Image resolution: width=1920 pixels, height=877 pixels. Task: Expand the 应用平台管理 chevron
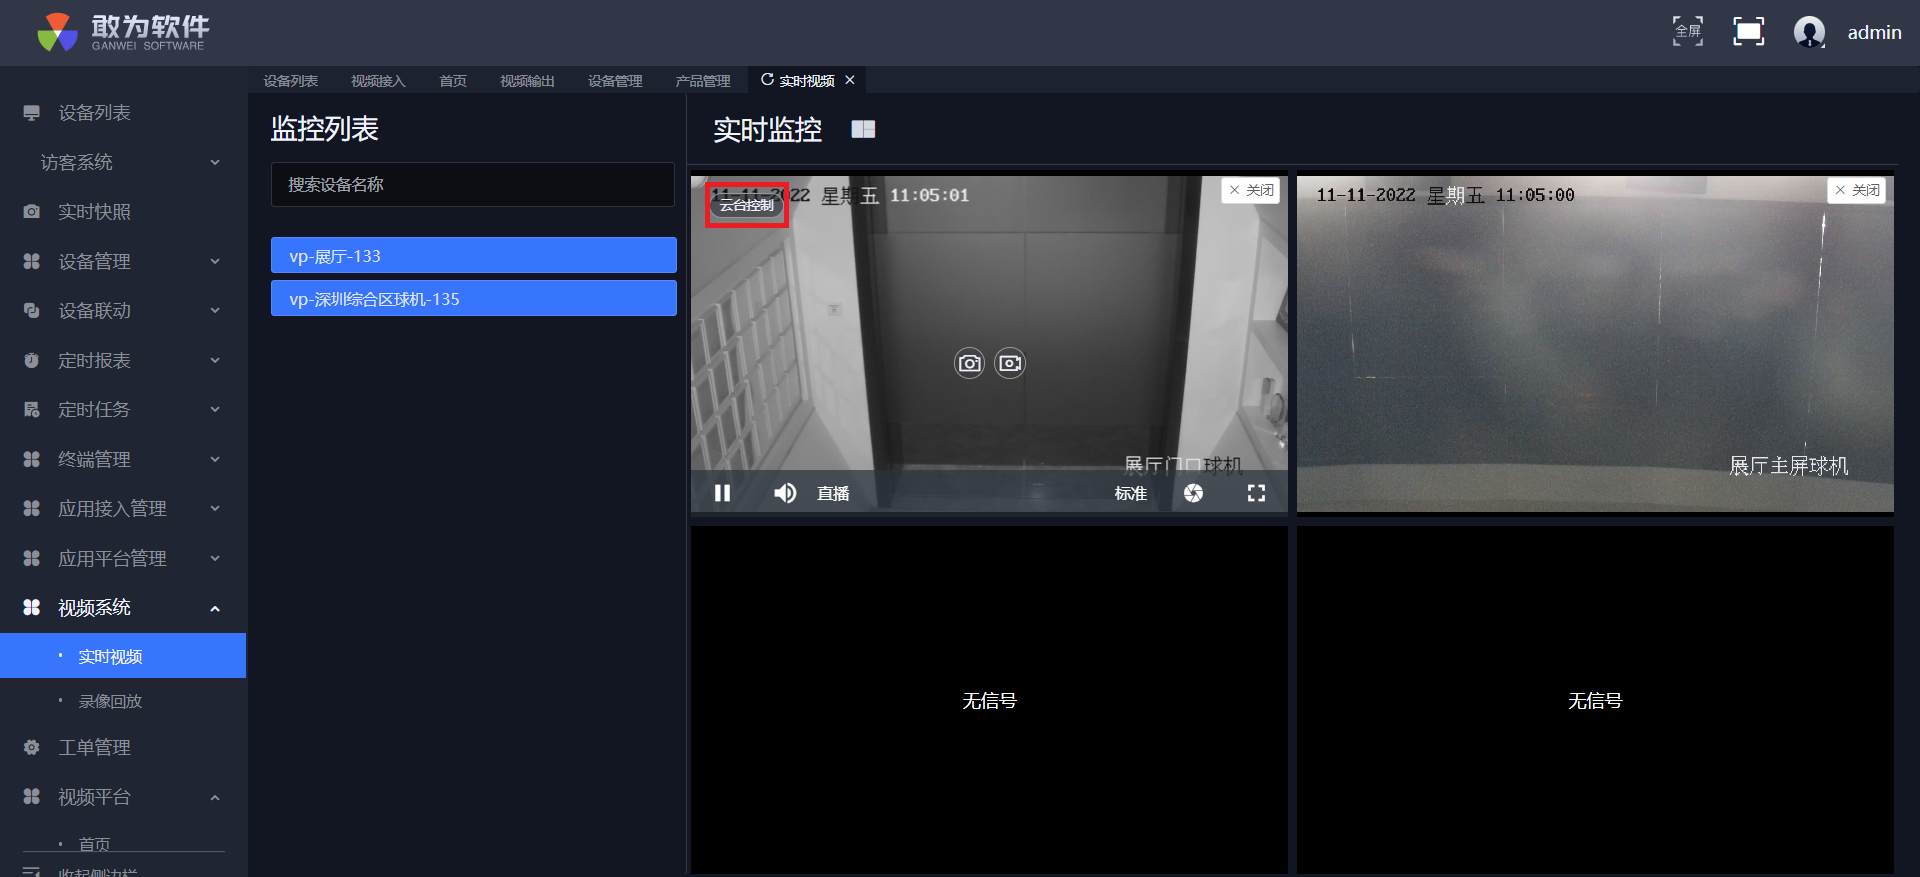(x=215, y=558)
